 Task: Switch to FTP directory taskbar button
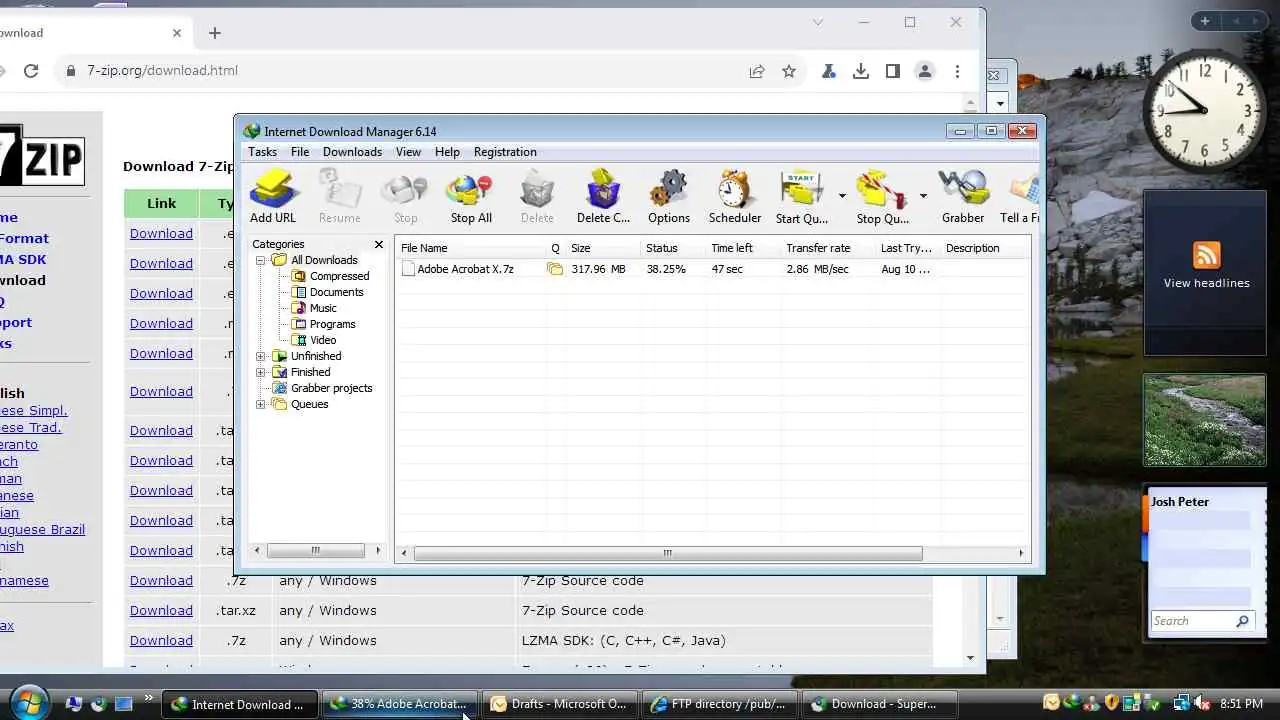720,704
